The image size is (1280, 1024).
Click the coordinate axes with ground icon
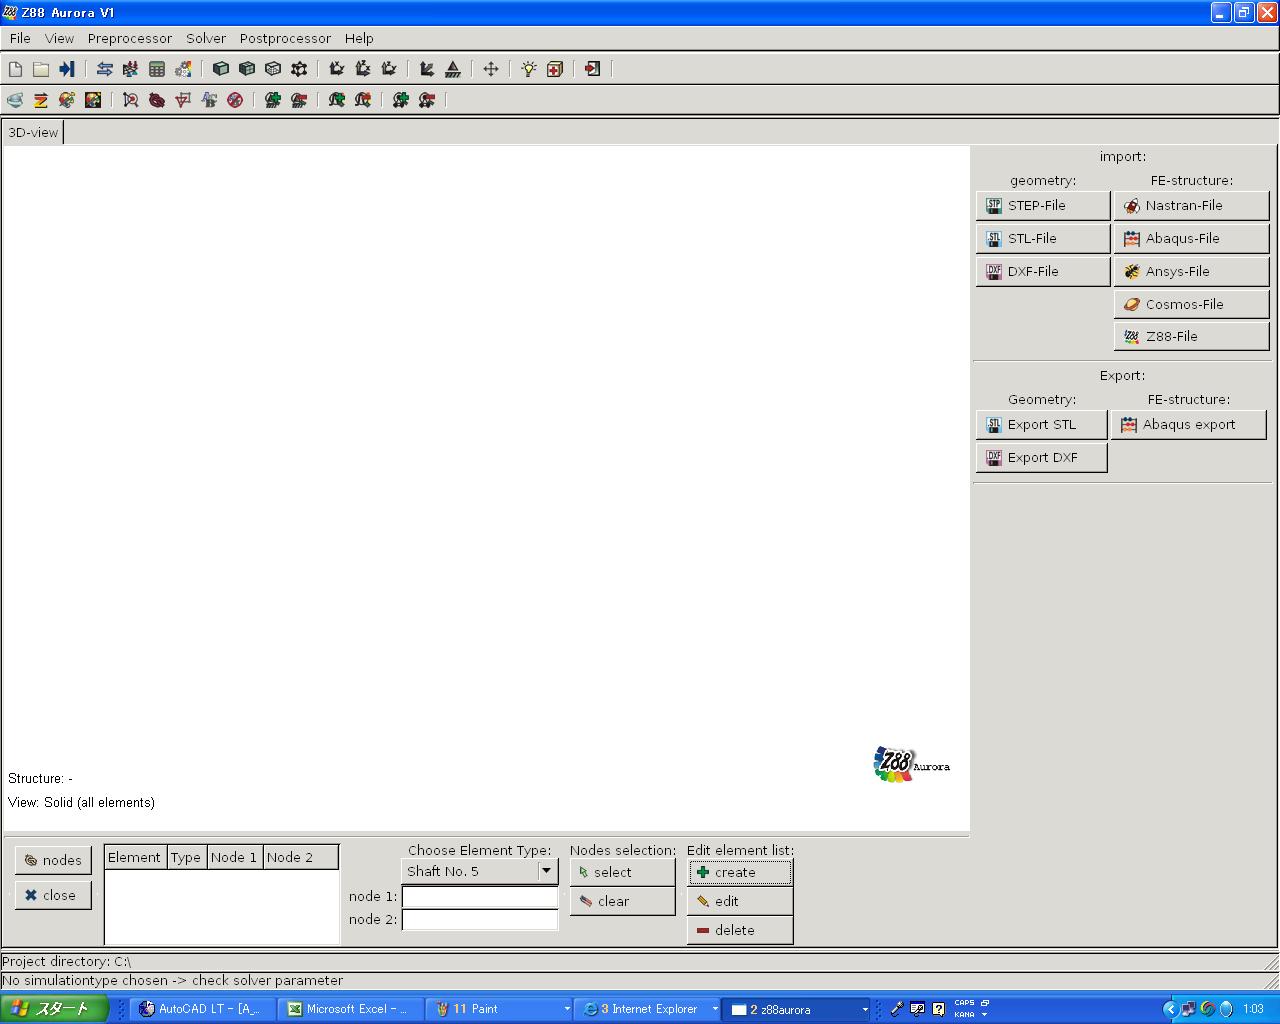(427, 69)
